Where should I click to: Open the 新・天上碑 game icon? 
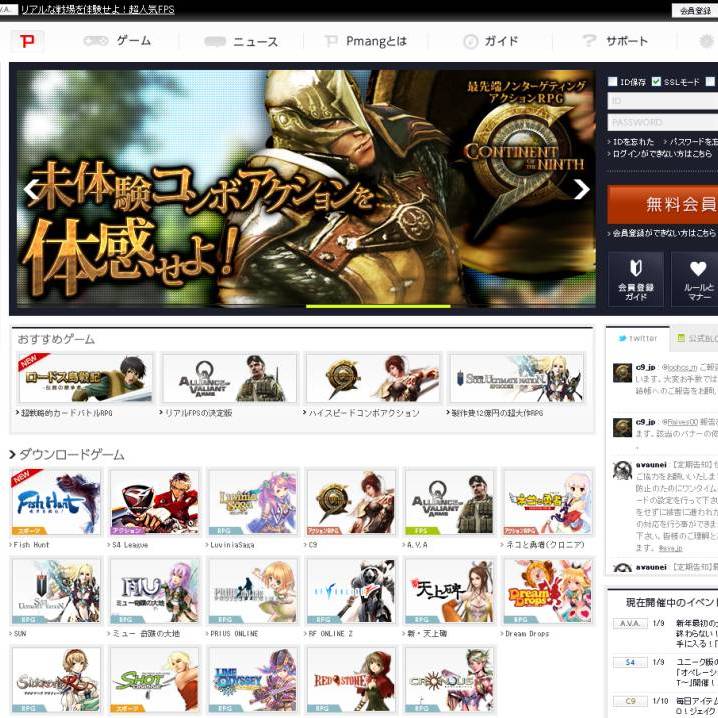tap(450, 591)
